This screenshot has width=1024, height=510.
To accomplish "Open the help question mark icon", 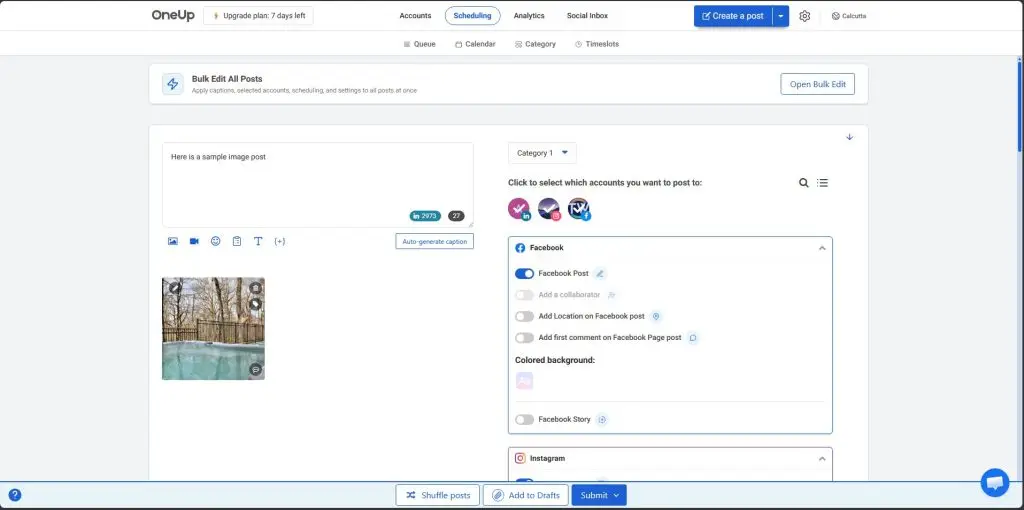I will tap(14, 495).
